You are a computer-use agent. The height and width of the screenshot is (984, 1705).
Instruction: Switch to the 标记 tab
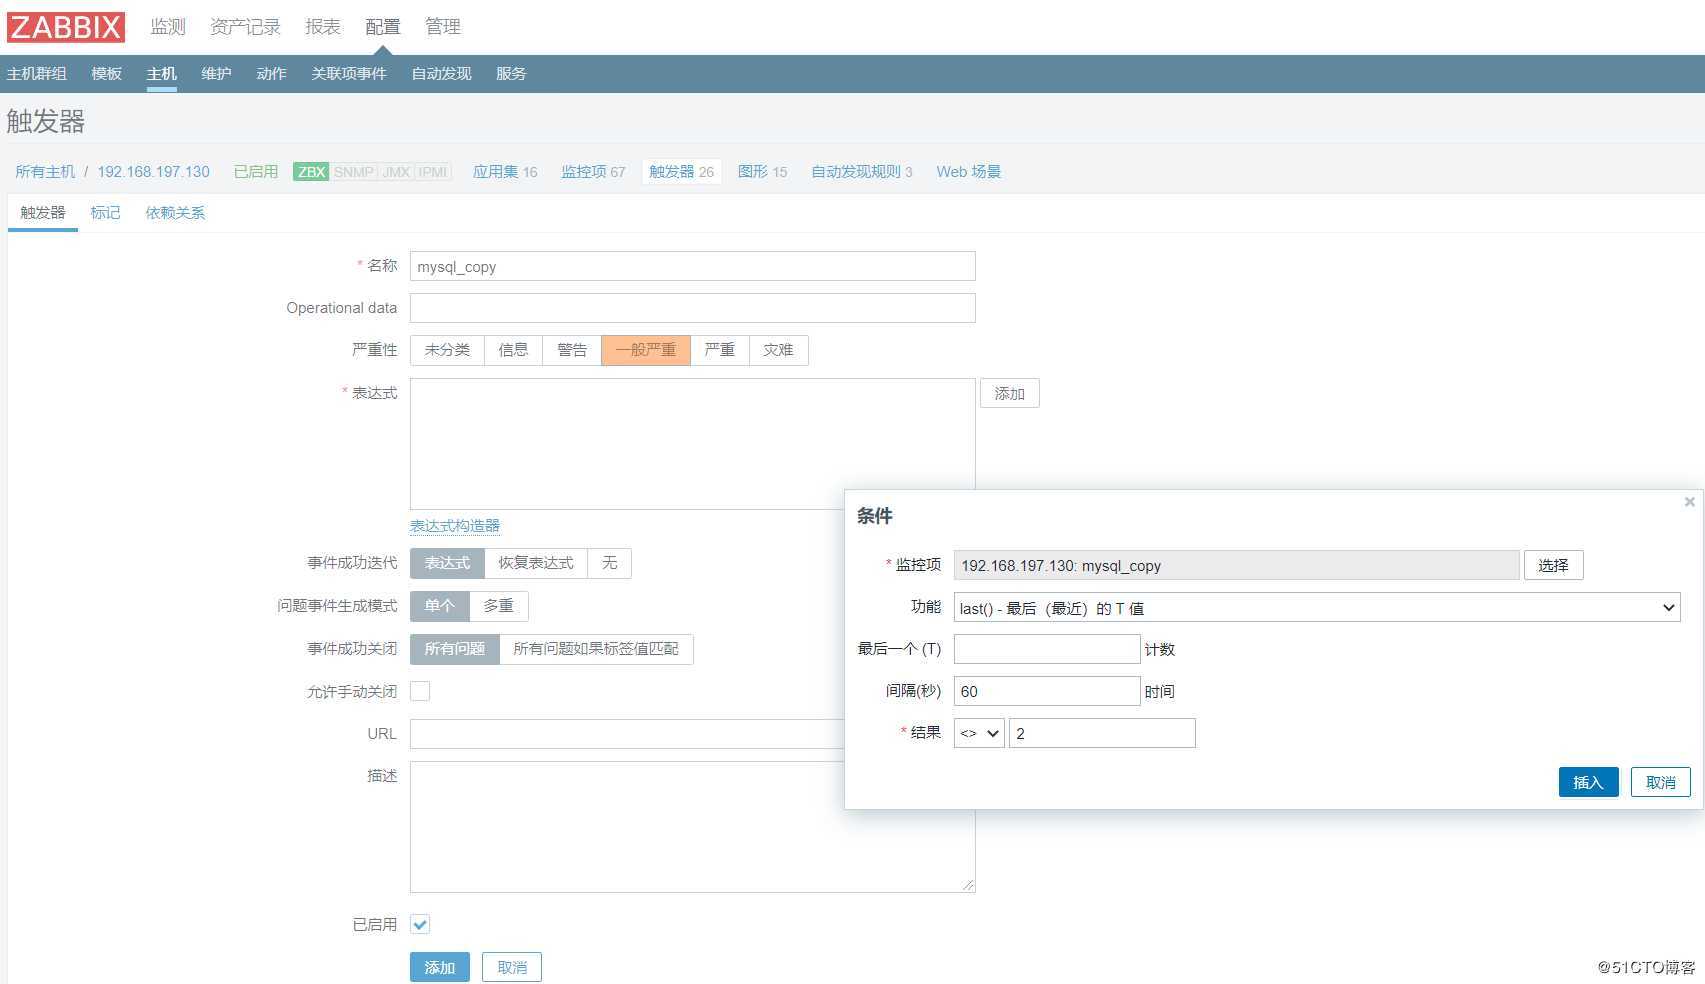[105, 213]
